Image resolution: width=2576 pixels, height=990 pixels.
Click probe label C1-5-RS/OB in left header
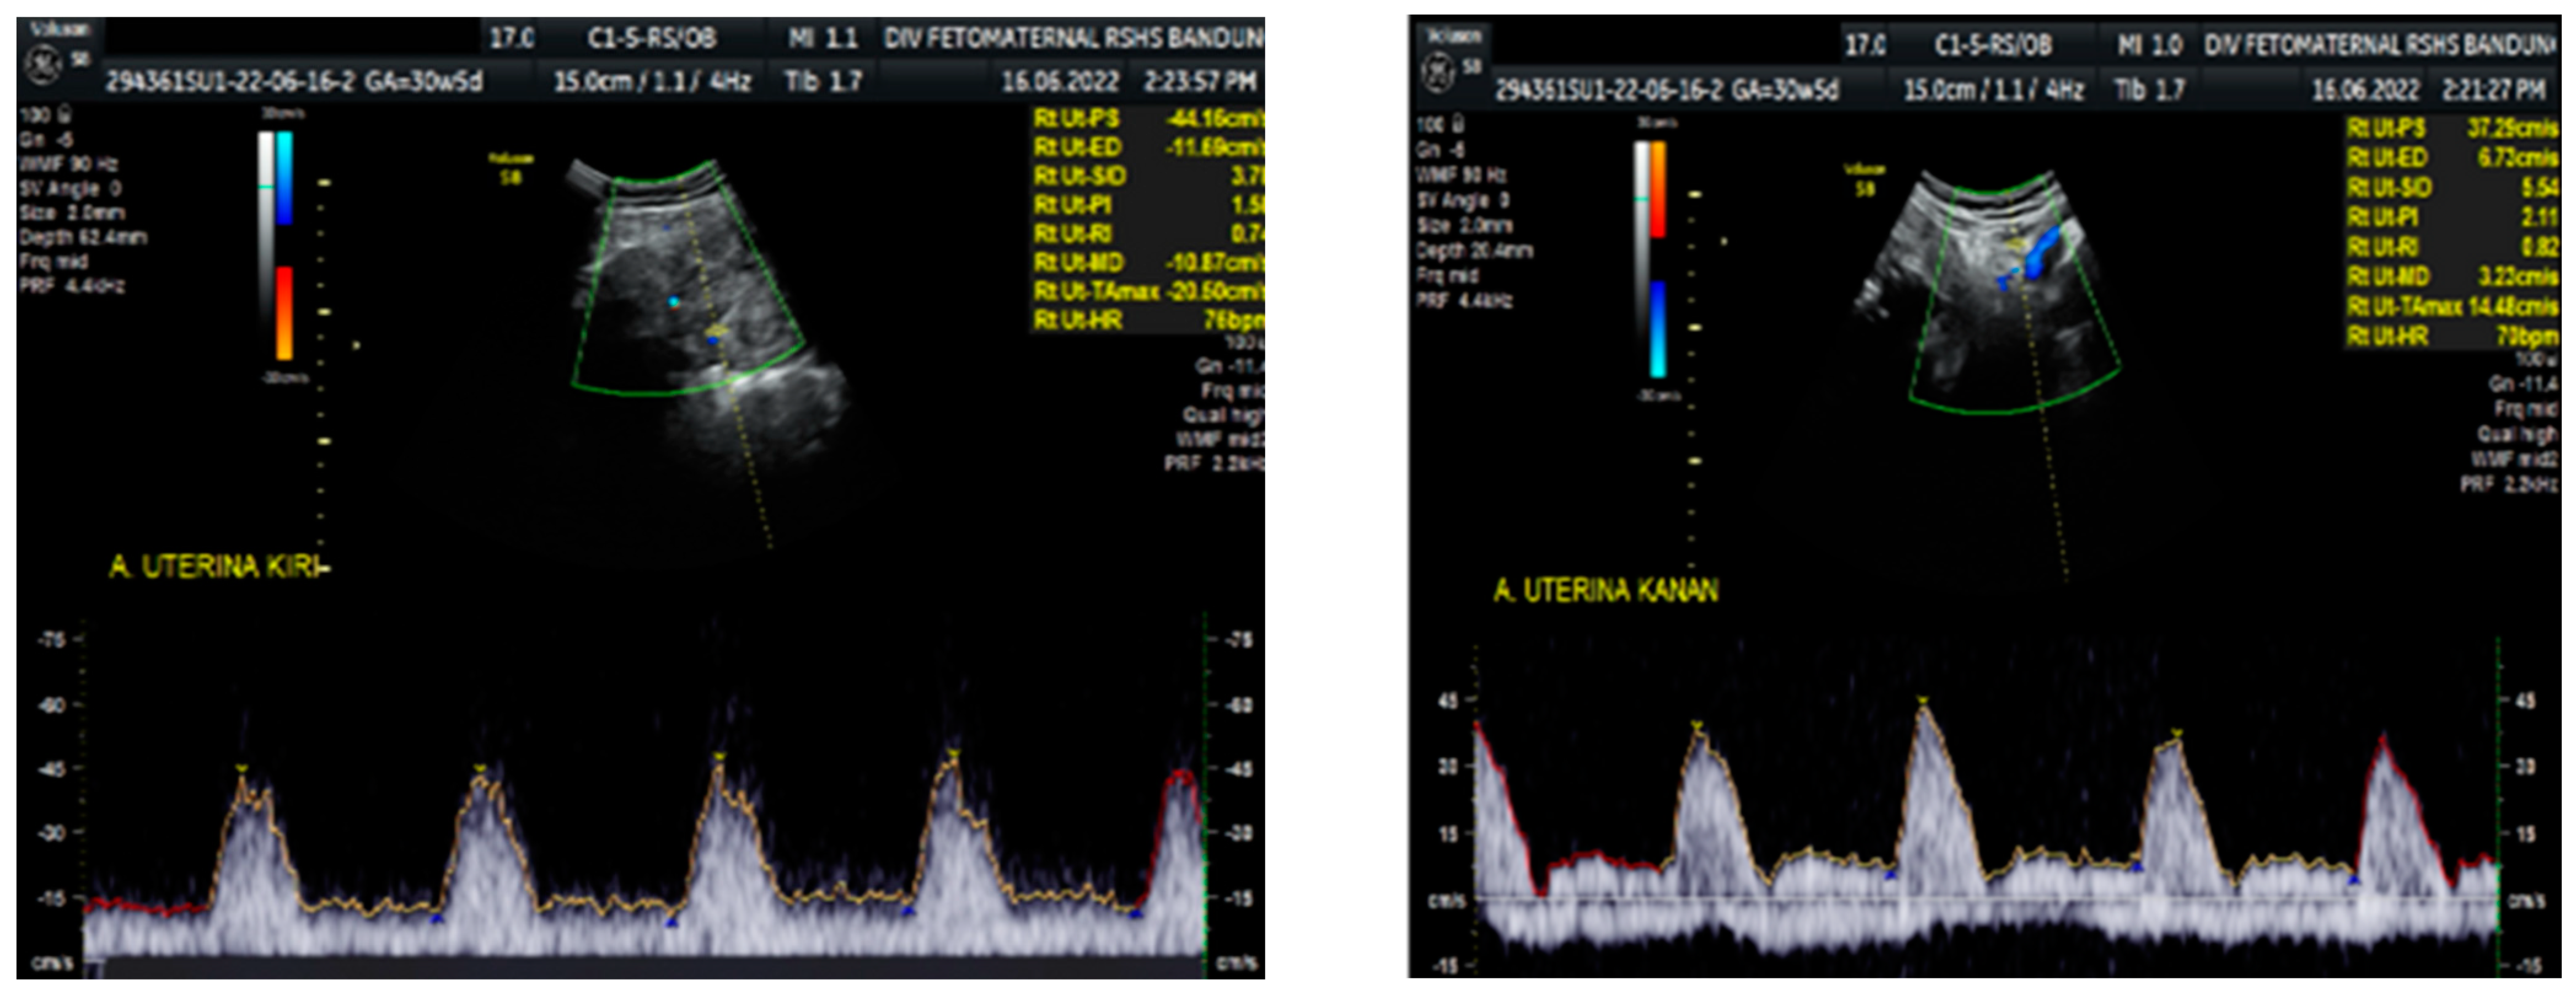tap(651, 38)
